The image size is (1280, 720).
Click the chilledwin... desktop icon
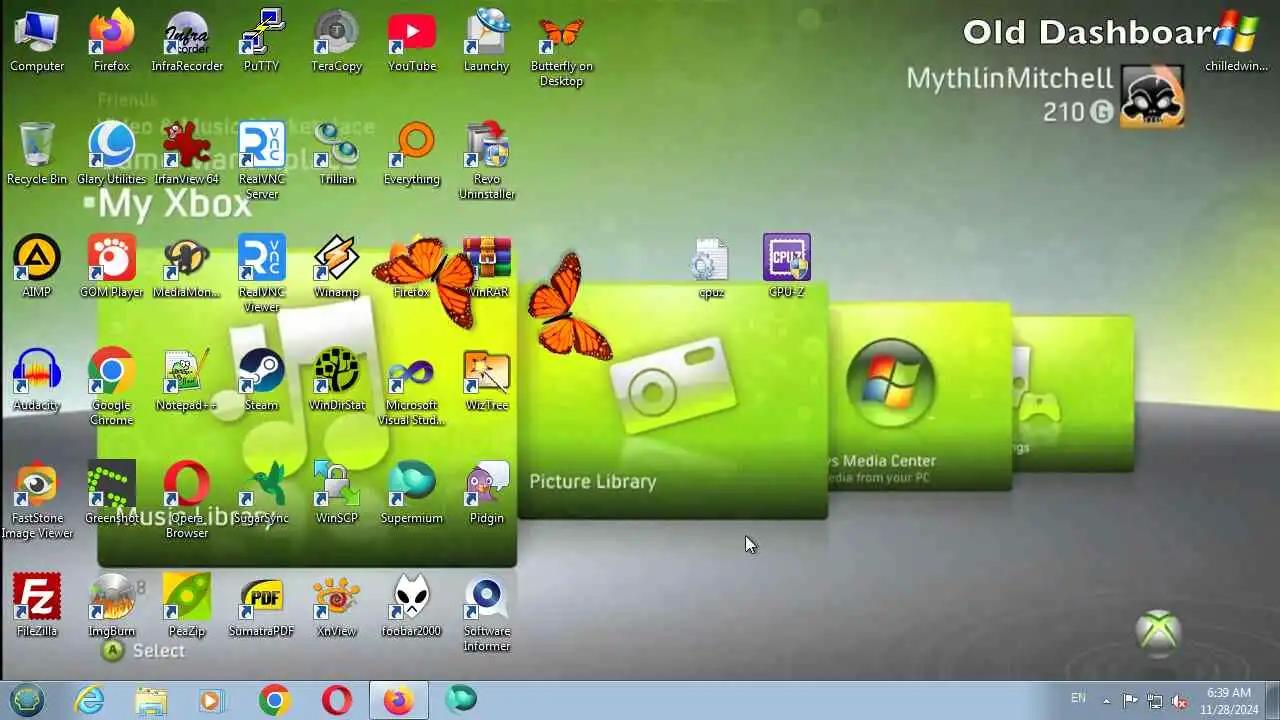point(1236,42)
